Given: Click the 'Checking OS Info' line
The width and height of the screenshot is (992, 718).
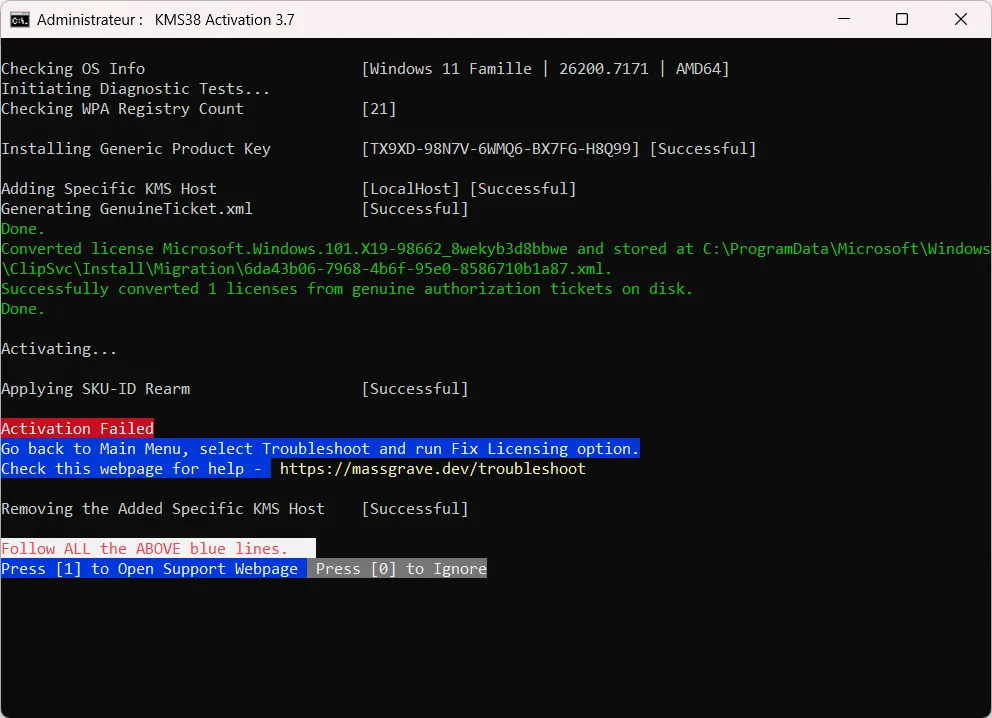Looking at the screenshot, I should click(x=73, y=69).
